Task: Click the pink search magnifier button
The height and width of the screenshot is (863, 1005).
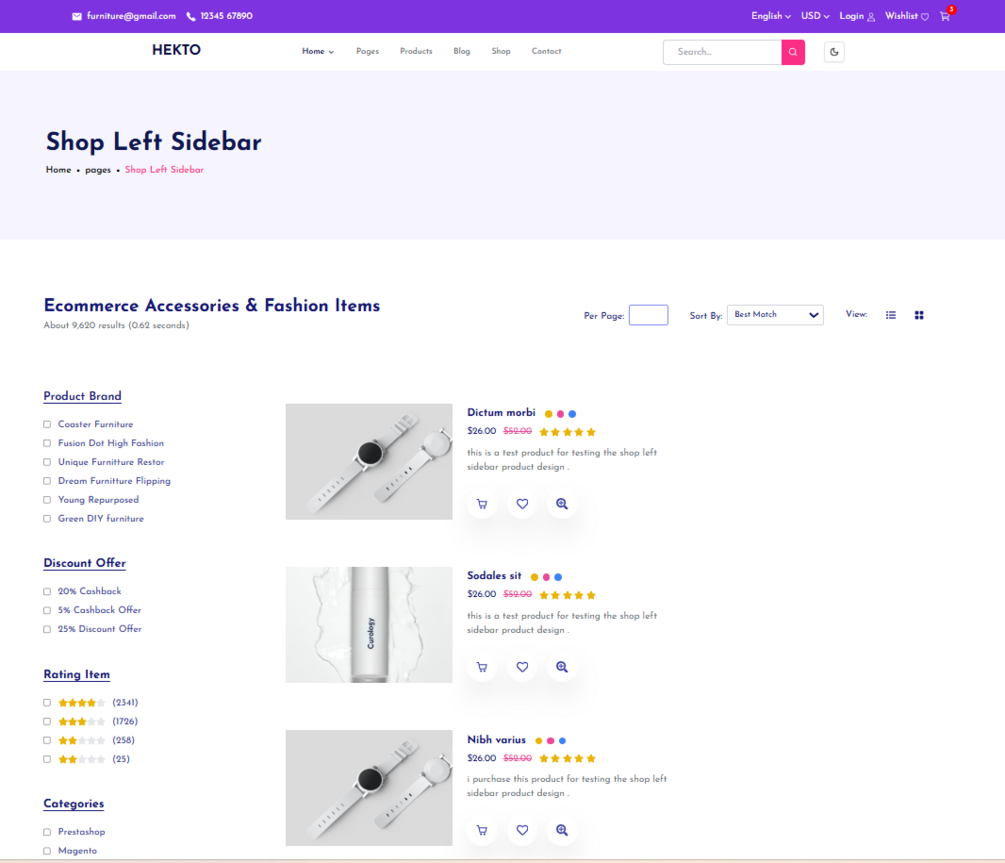Action: pyautogui.click(x=793, y=52)
